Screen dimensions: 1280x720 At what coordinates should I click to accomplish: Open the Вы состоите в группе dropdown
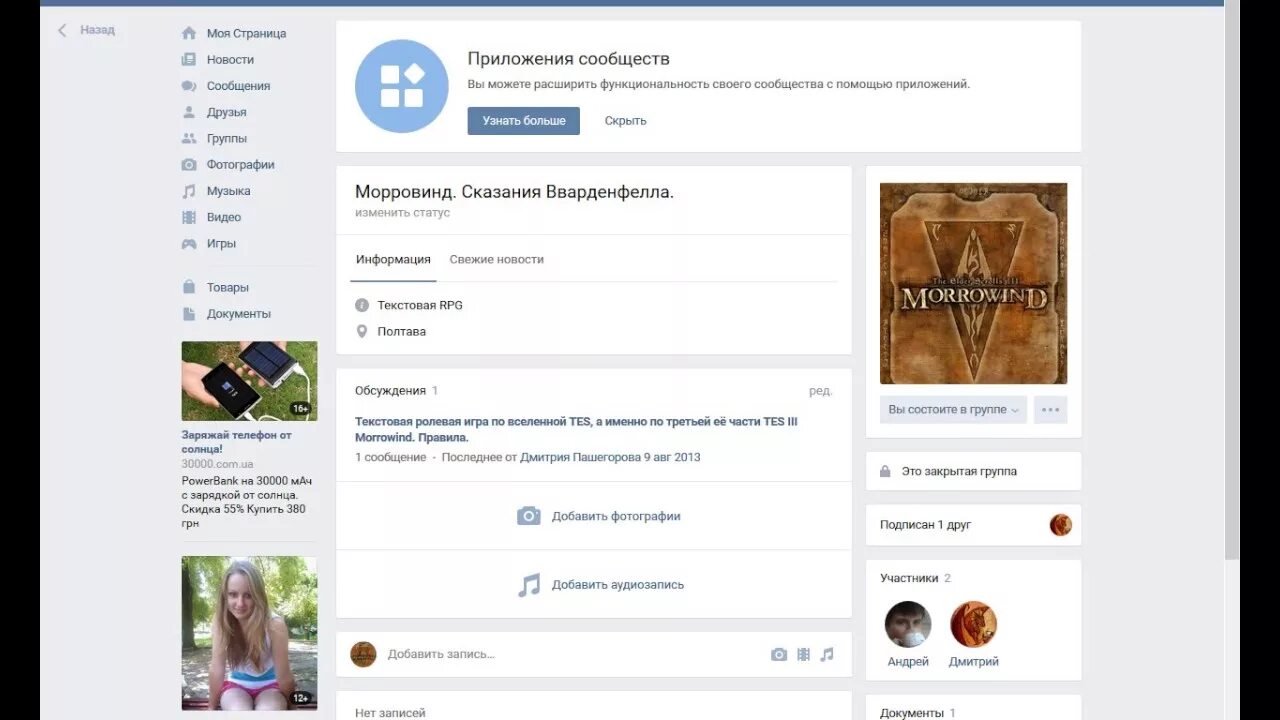[x=953, y=410]
